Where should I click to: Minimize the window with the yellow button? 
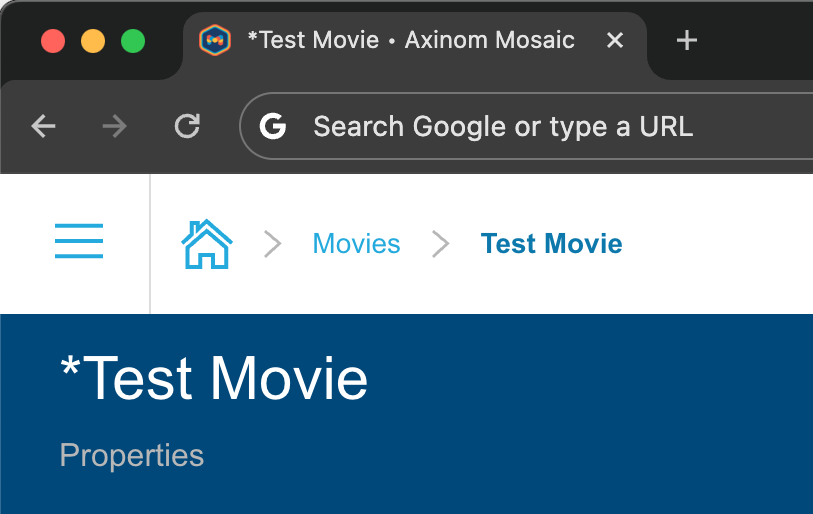click(93, 41)
